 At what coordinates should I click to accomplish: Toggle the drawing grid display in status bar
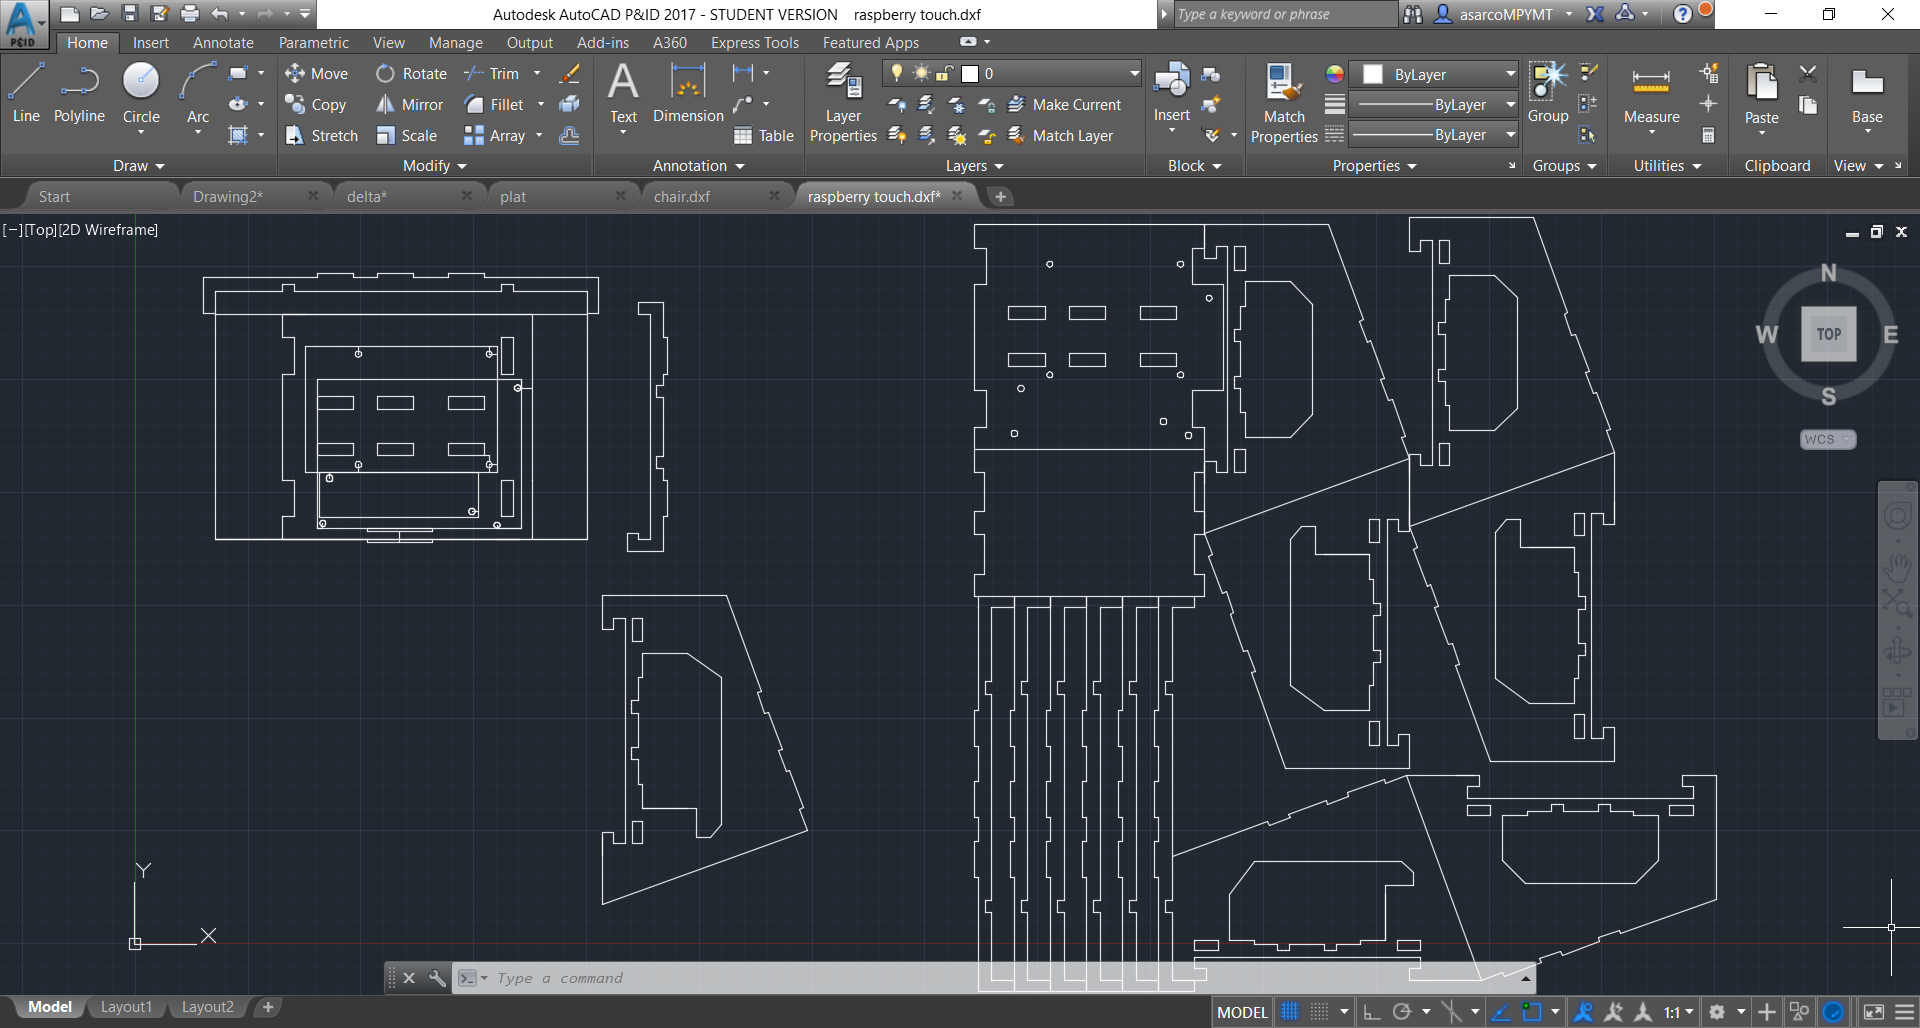pos(1290,1012)
